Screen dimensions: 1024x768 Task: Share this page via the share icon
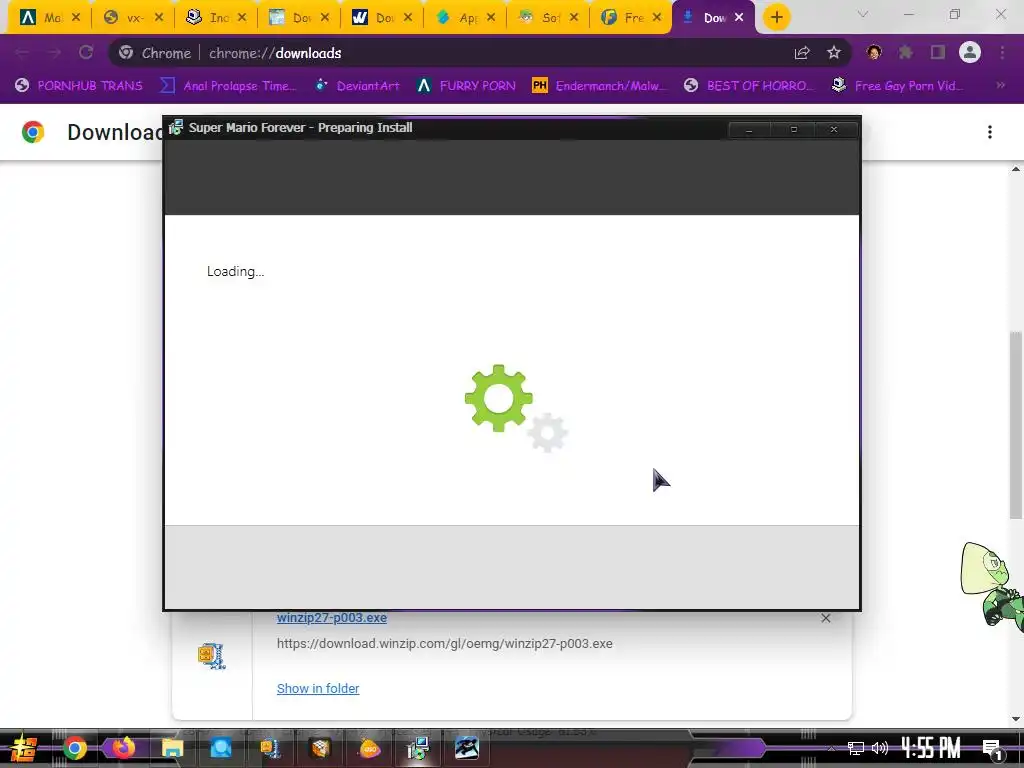(802, 52)
